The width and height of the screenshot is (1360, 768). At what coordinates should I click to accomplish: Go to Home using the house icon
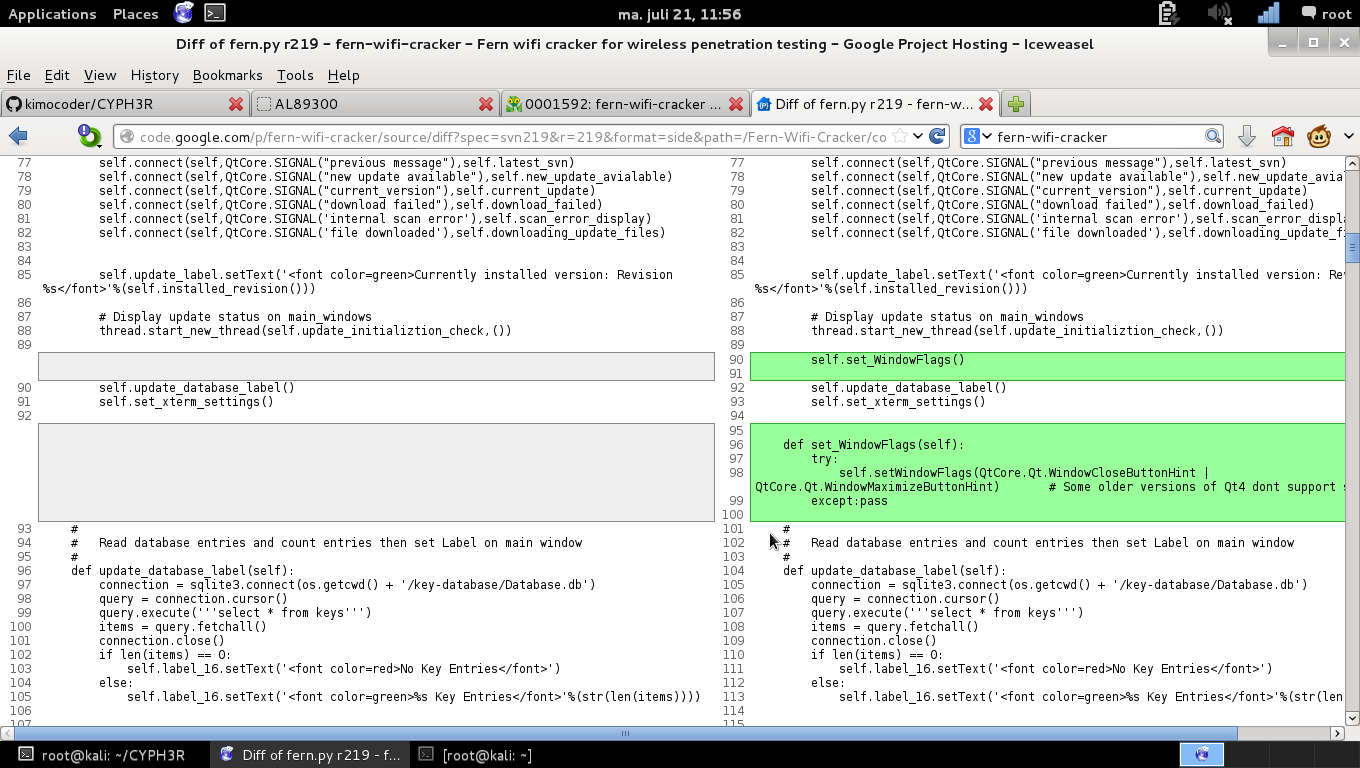1282,137
